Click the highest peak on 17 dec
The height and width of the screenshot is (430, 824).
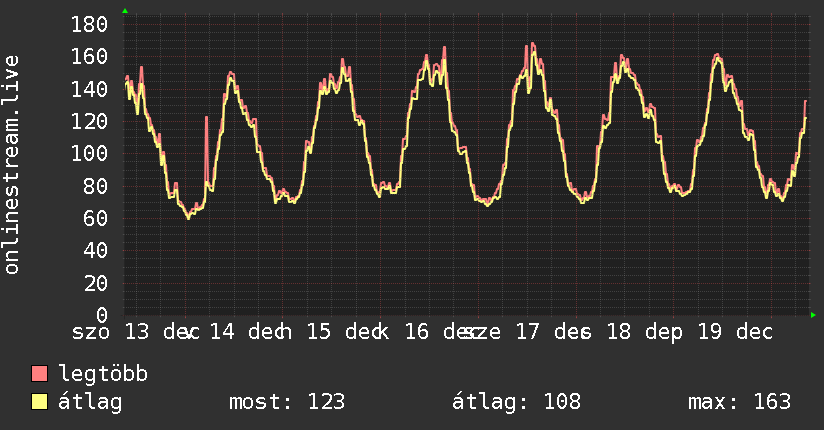(x=533, y=45)
